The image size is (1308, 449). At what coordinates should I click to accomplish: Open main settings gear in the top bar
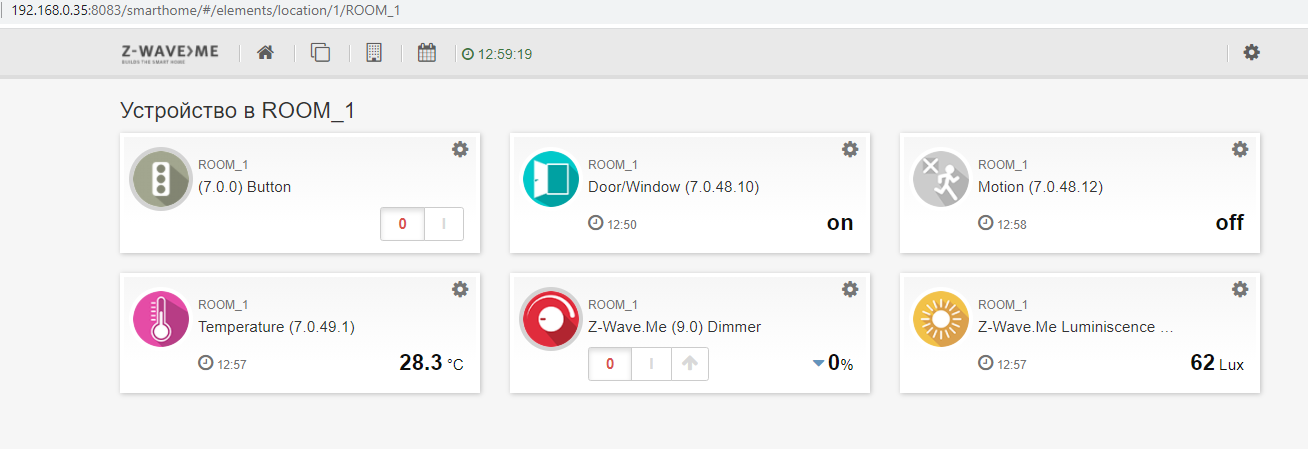(x=1251, y=52)
